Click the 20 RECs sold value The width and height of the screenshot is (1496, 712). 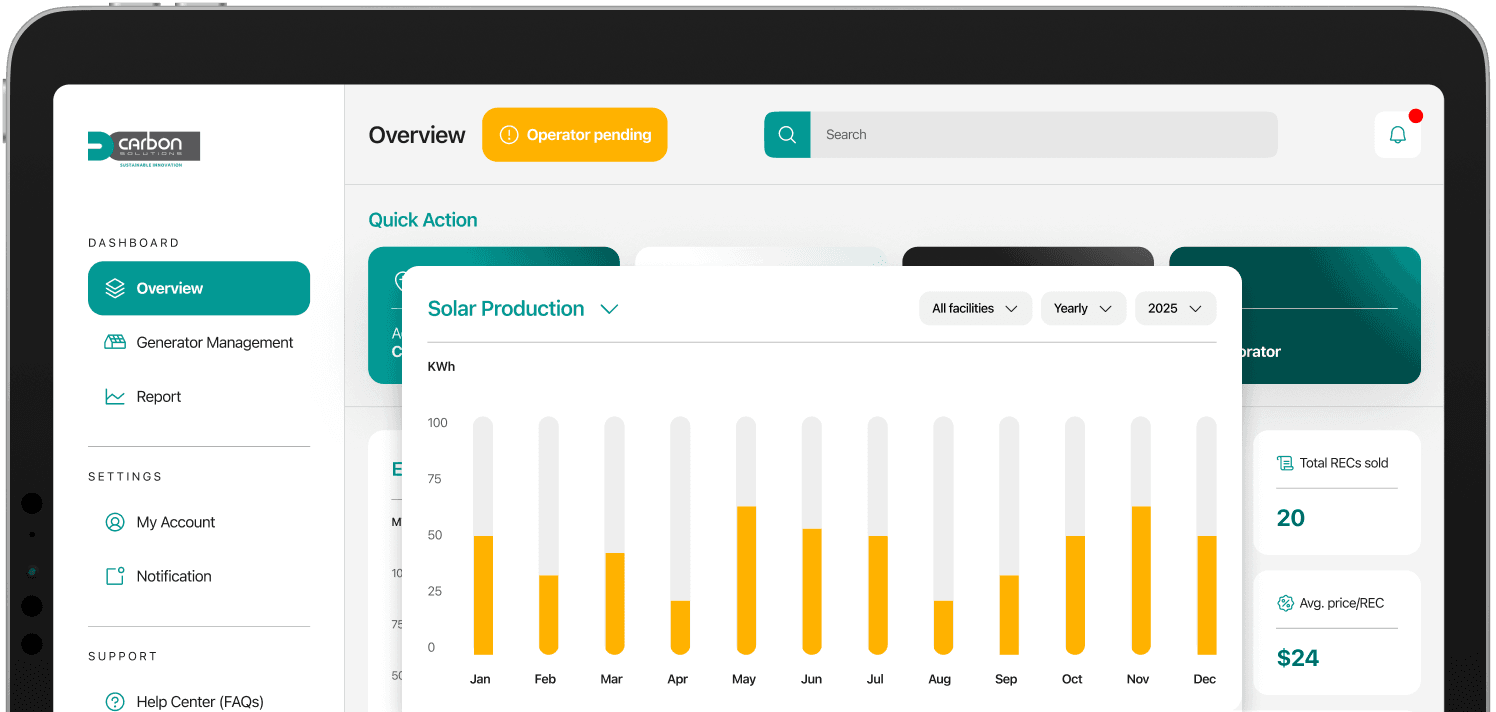(1291, 518)
